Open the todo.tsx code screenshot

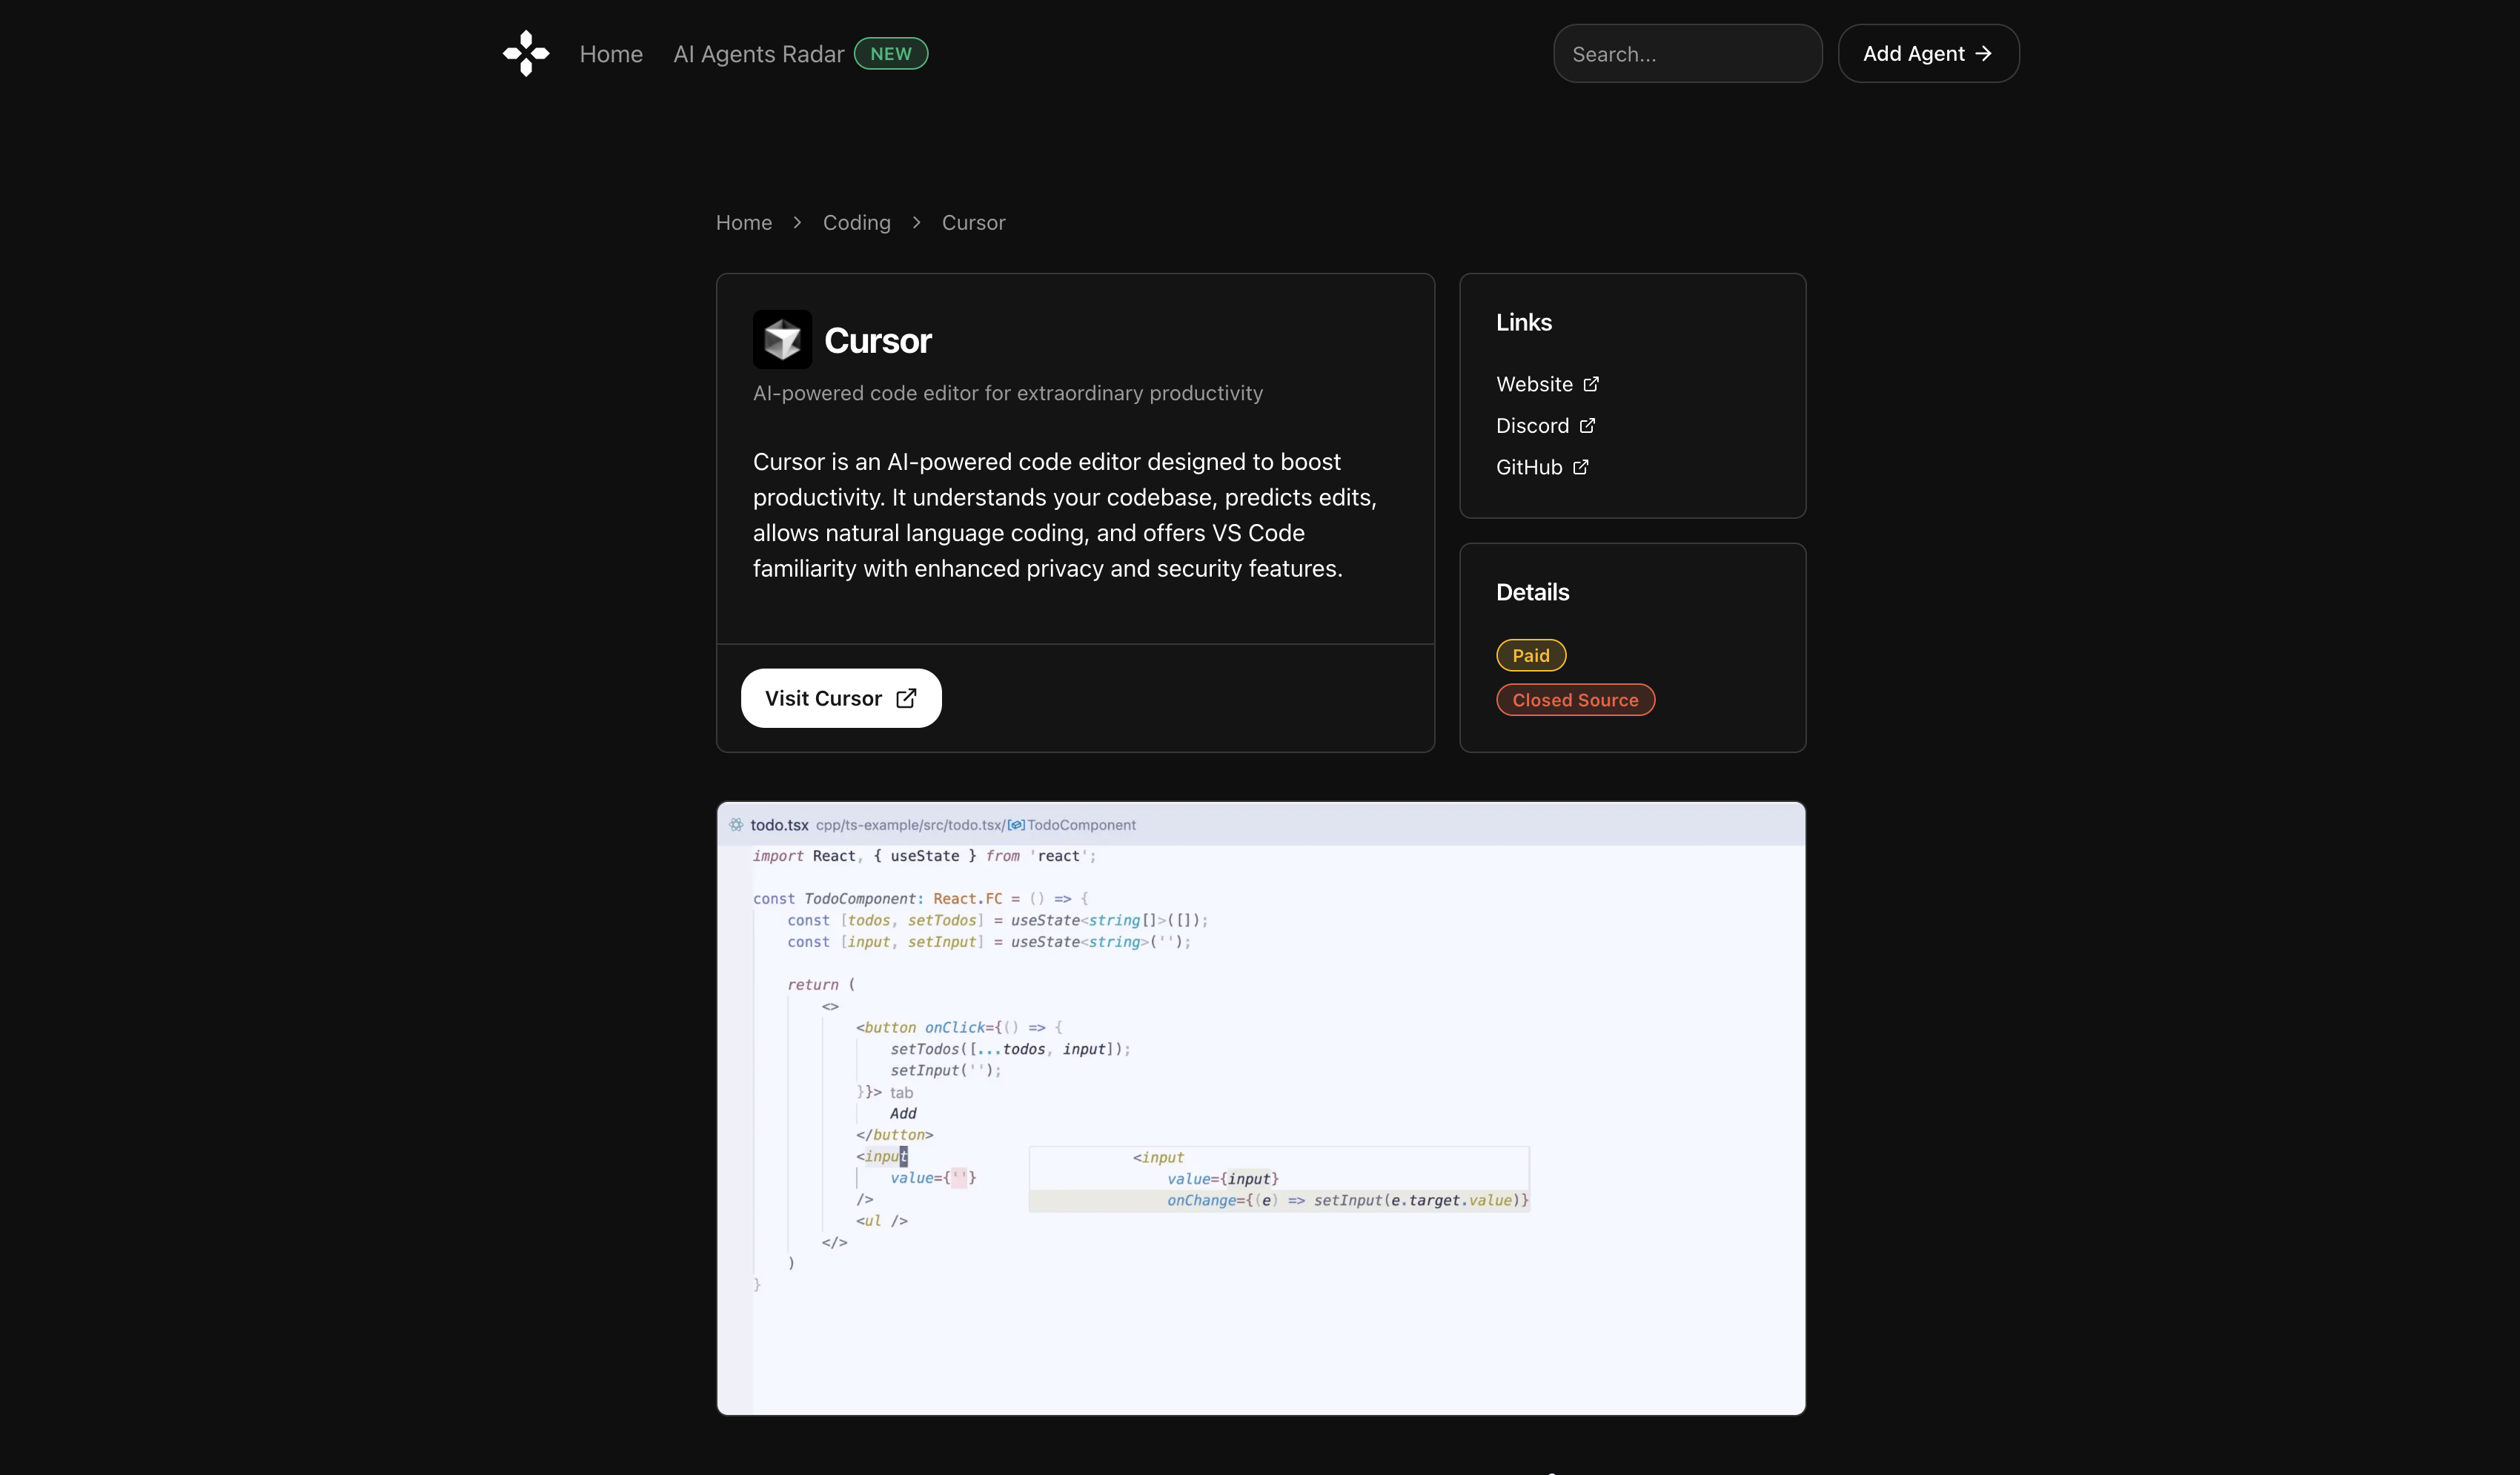coord(1260,1108)
